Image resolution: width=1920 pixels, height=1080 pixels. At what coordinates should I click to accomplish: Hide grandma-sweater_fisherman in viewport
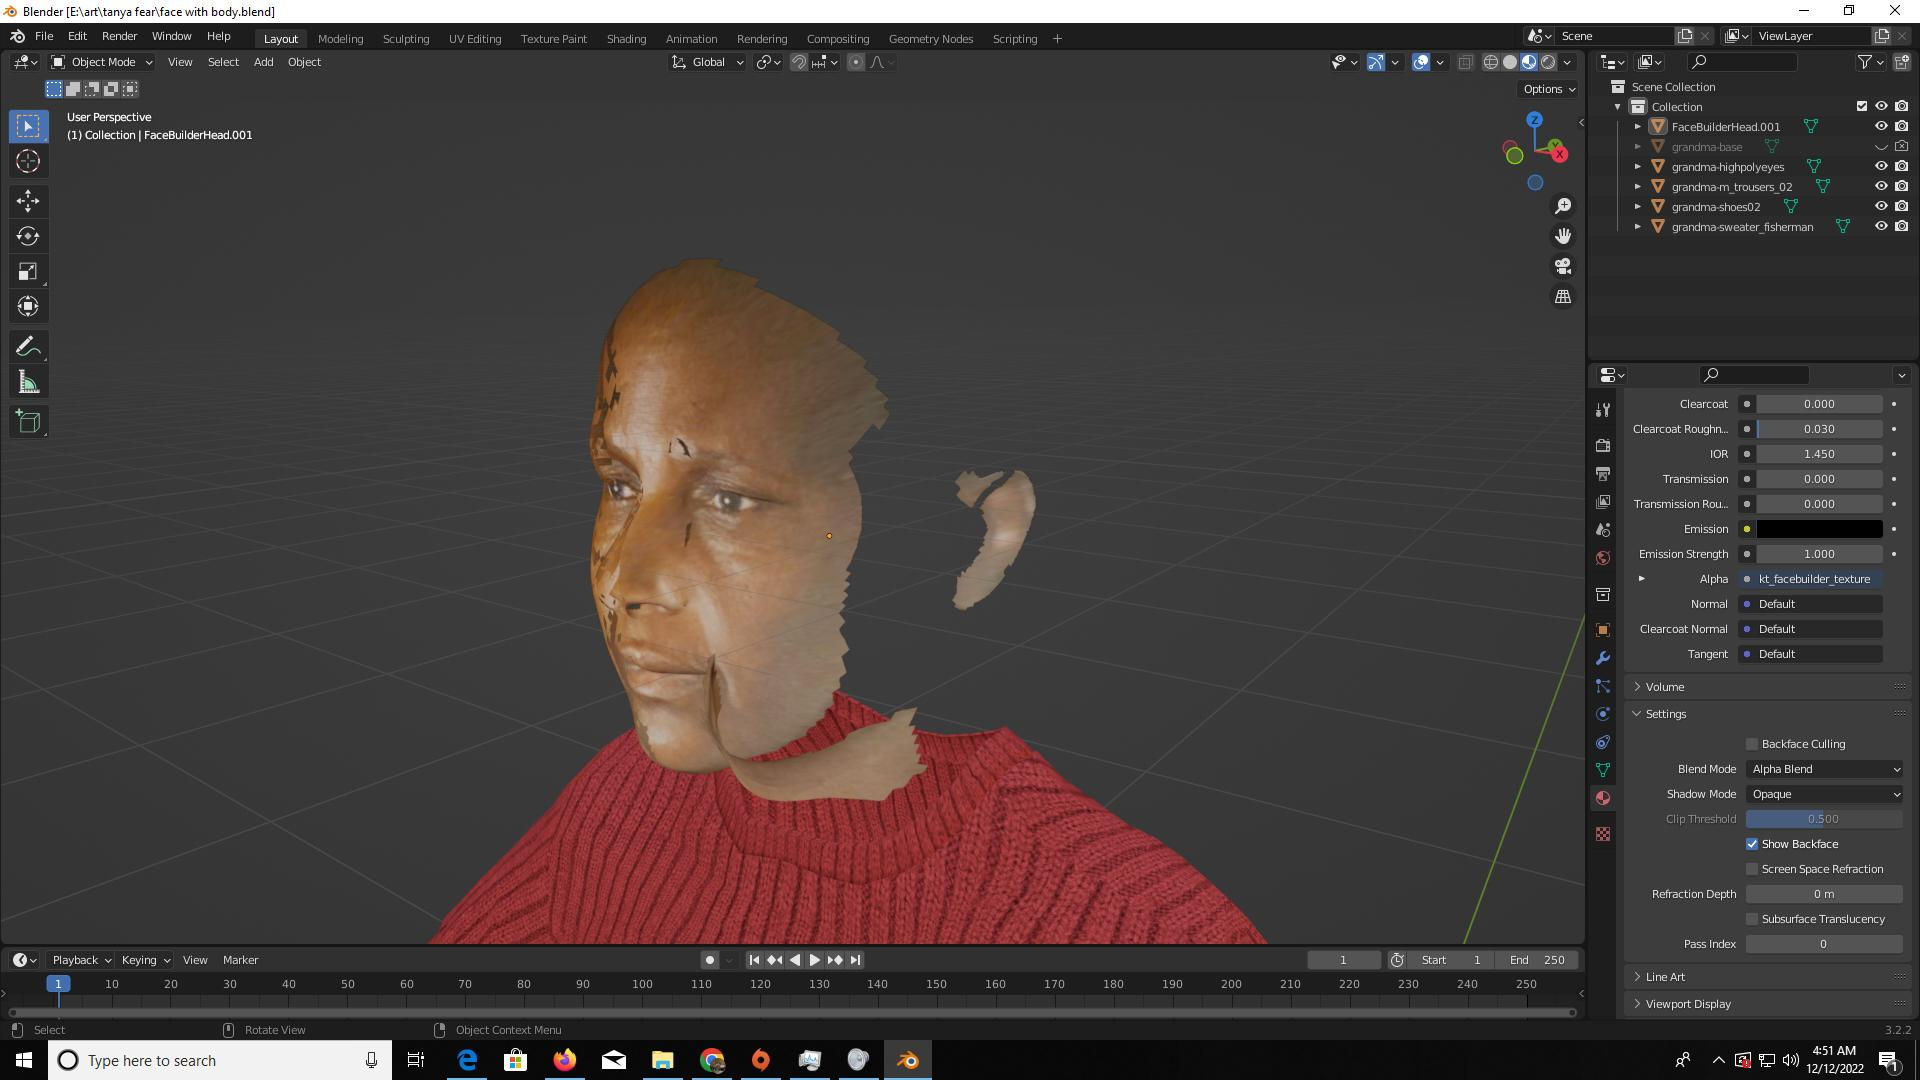(1881, 227)
